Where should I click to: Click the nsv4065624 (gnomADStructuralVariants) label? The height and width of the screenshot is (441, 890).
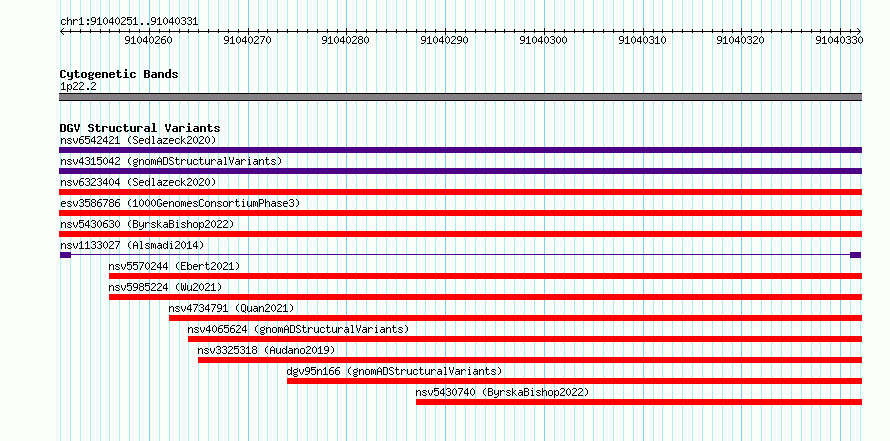click(x=299, y=329)
